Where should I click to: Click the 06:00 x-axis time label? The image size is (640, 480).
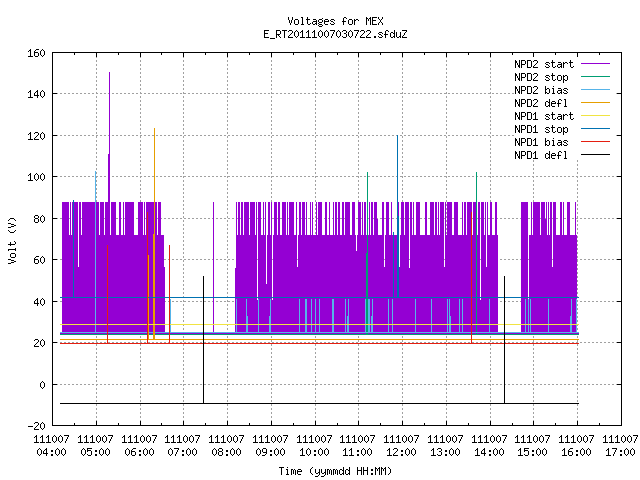pos(140,453)
